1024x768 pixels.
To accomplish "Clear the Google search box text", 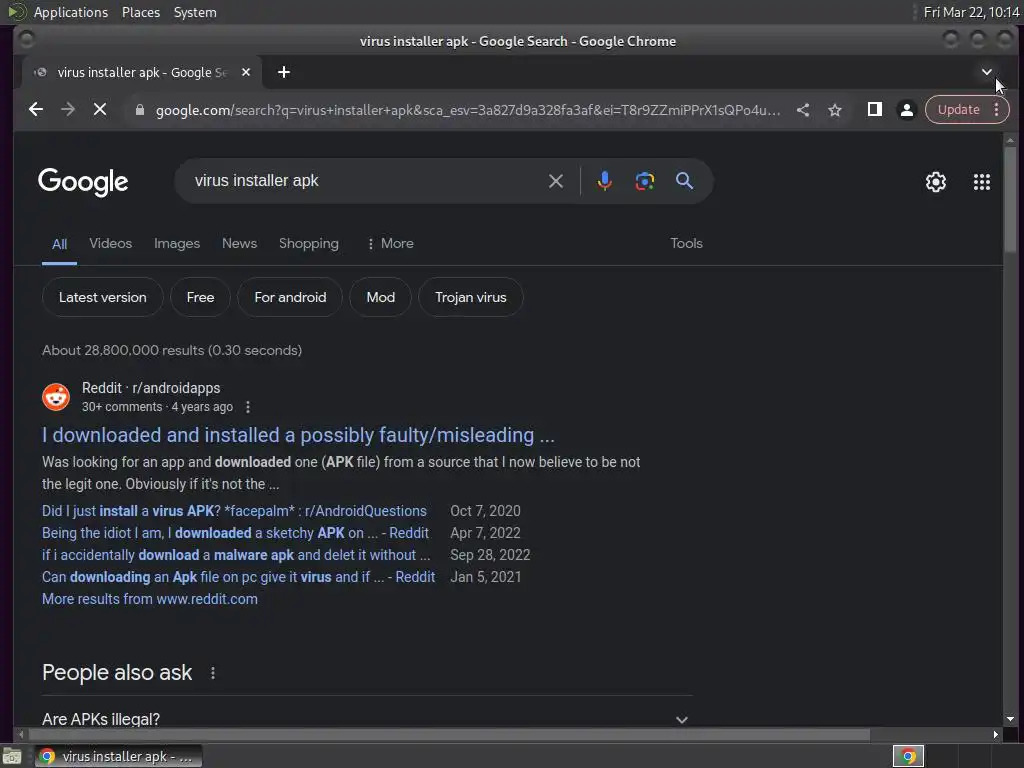I will pos(556,181).
